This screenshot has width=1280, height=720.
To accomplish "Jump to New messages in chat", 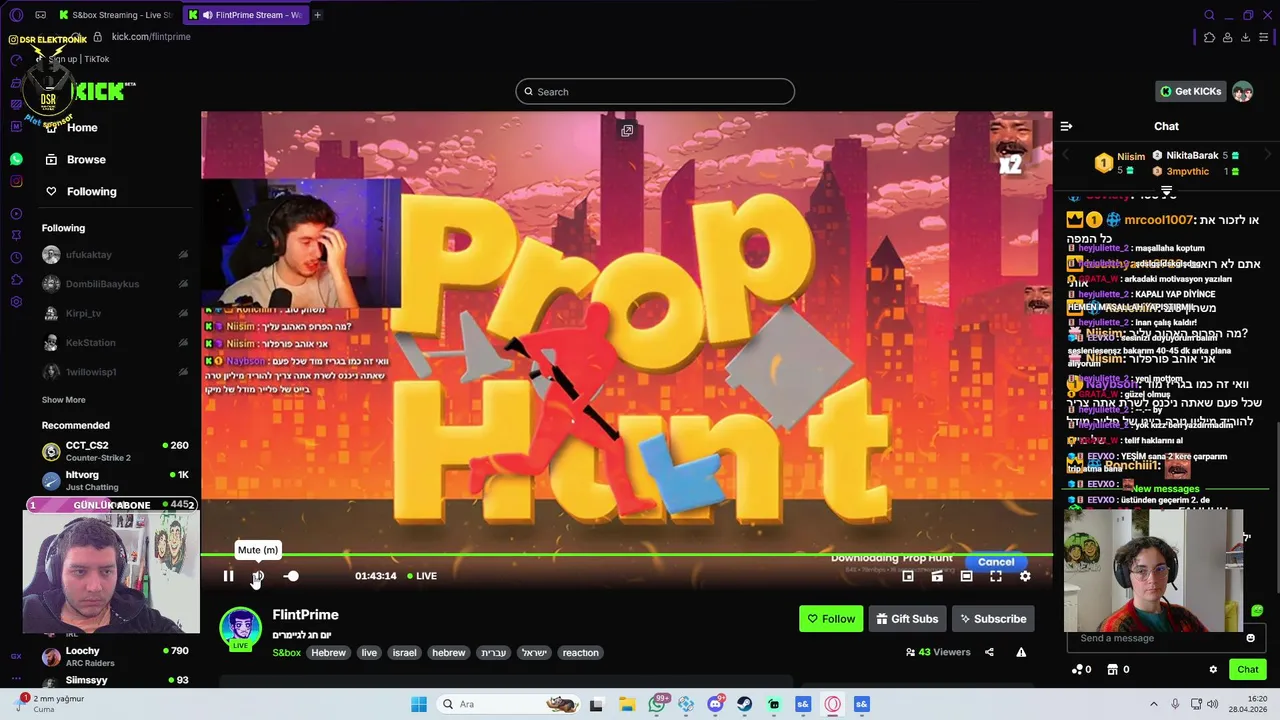I will coord(1166,489).
